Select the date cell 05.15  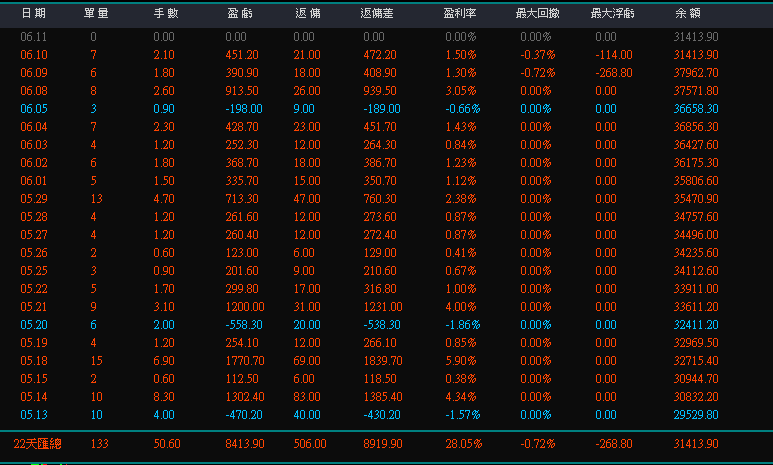click(x=34, y=379)
